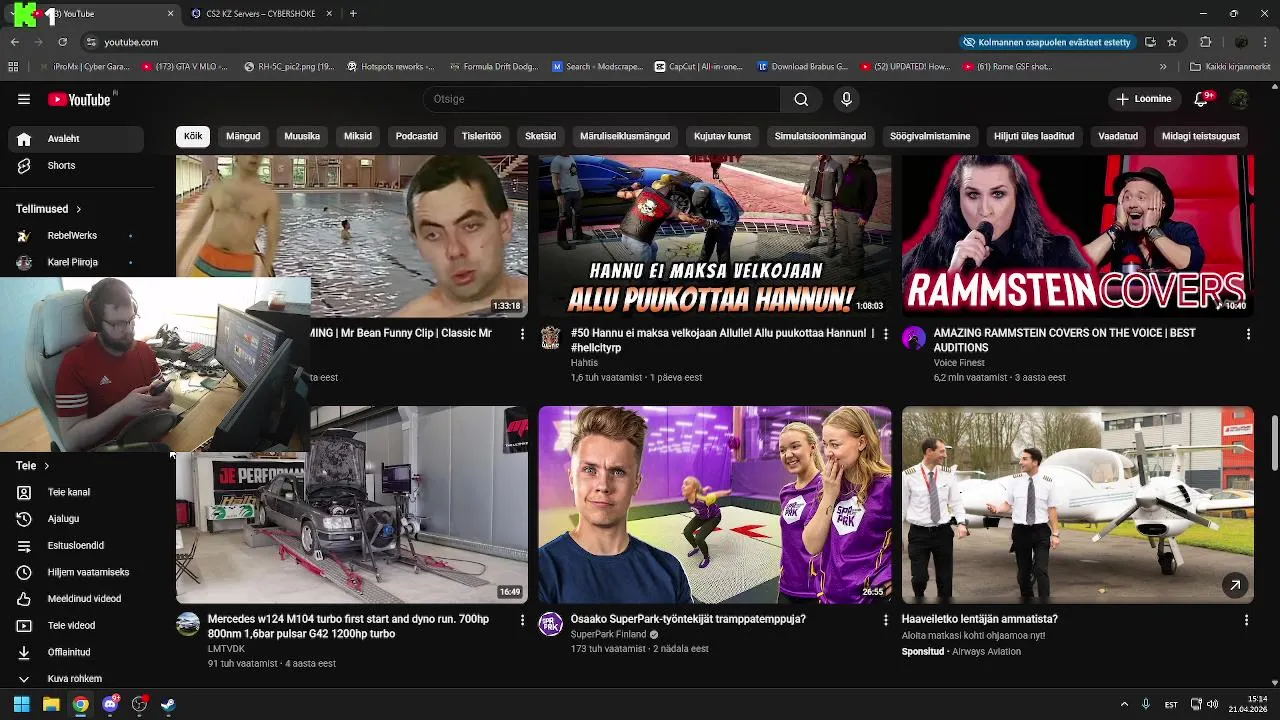Select the Vaadatud filter chip

pyautogui.click(x=1118, y=136)
